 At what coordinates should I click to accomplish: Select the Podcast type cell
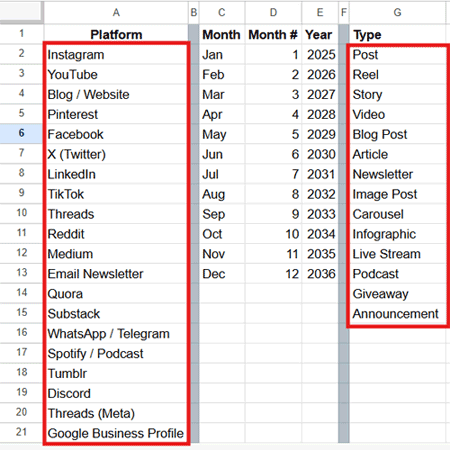point(397,273)
